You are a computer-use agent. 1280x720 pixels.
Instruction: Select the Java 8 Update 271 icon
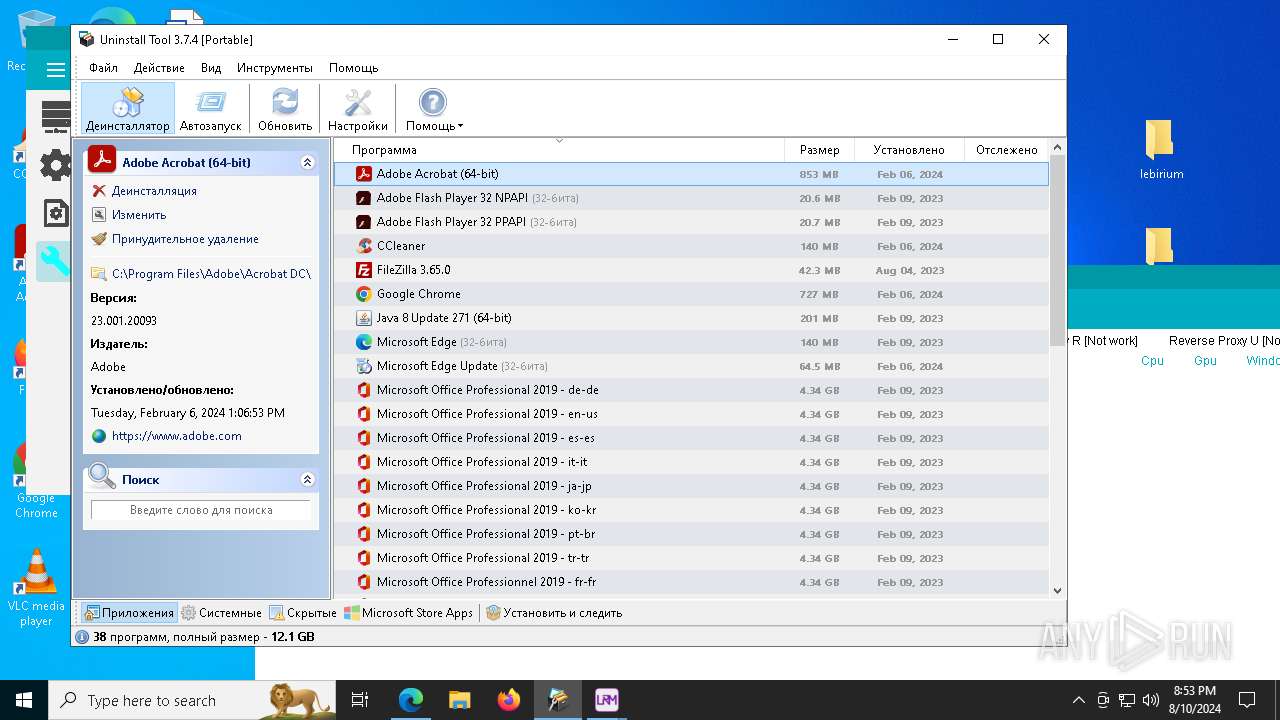tap(364, 318)
